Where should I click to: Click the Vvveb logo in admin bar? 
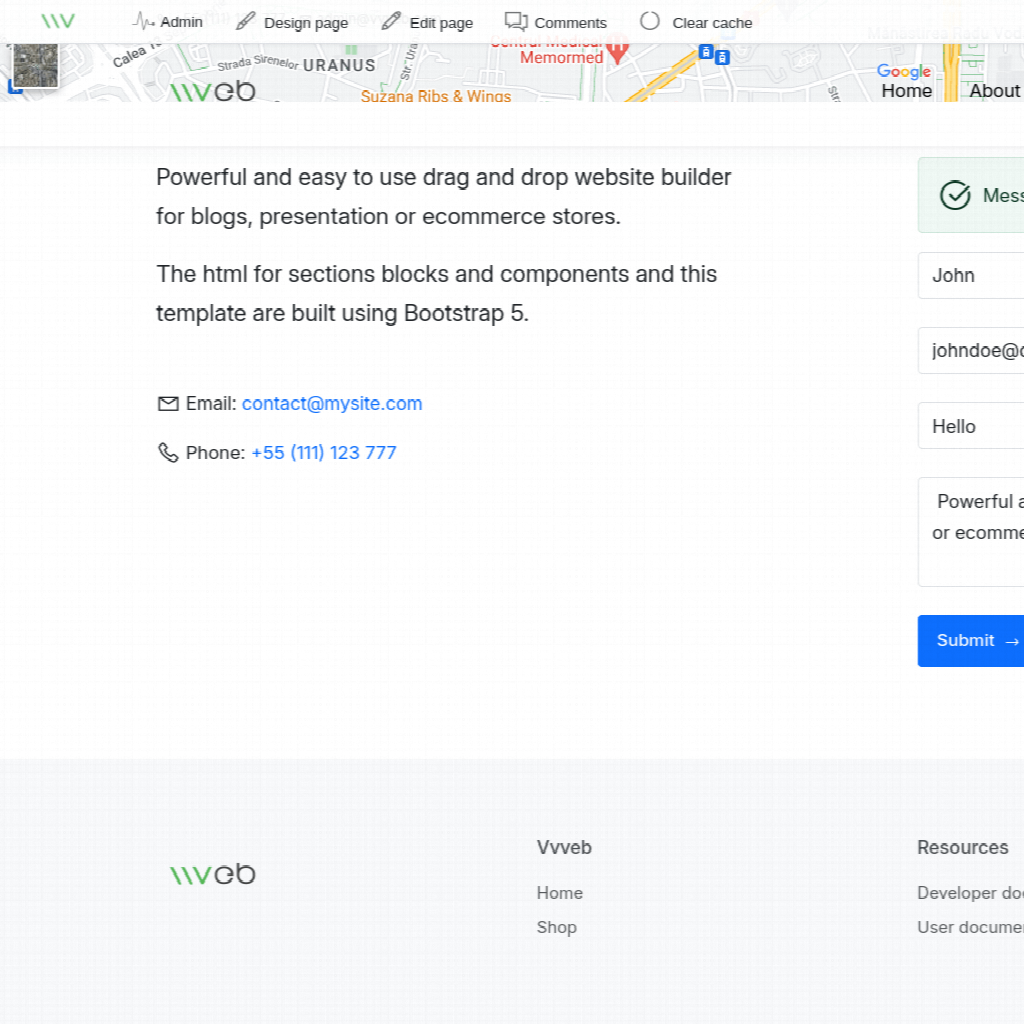click(58, 21)
